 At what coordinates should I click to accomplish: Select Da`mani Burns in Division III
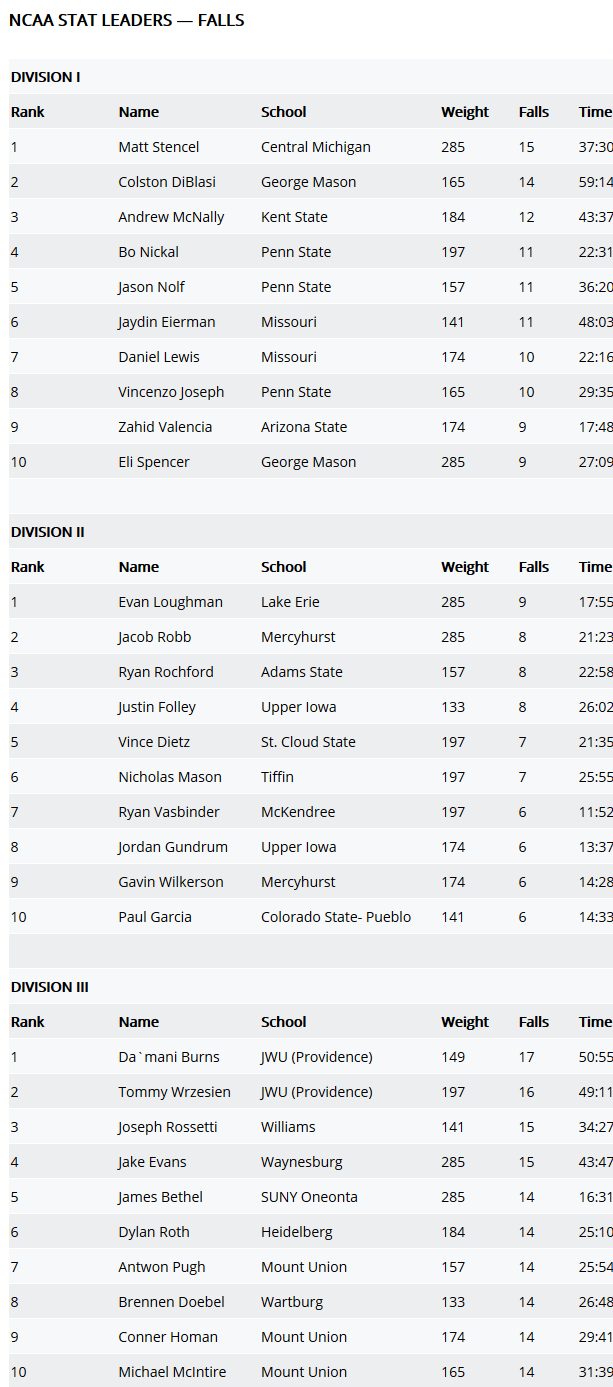point(169,1057)
